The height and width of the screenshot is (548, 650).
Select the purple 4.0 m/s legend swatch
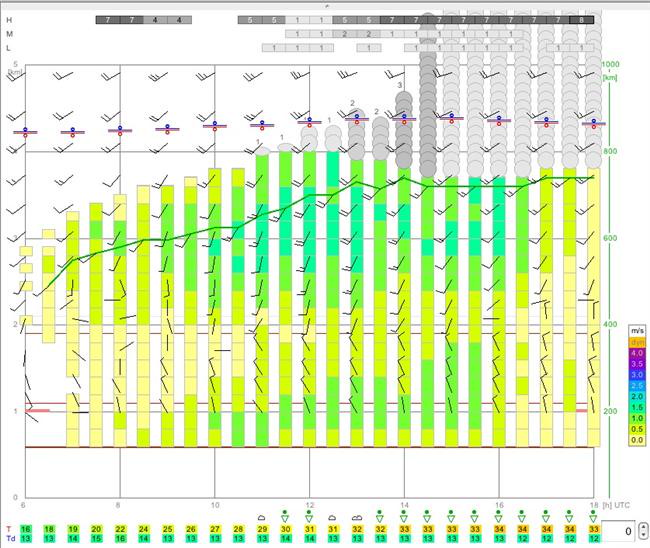point(637,353)
